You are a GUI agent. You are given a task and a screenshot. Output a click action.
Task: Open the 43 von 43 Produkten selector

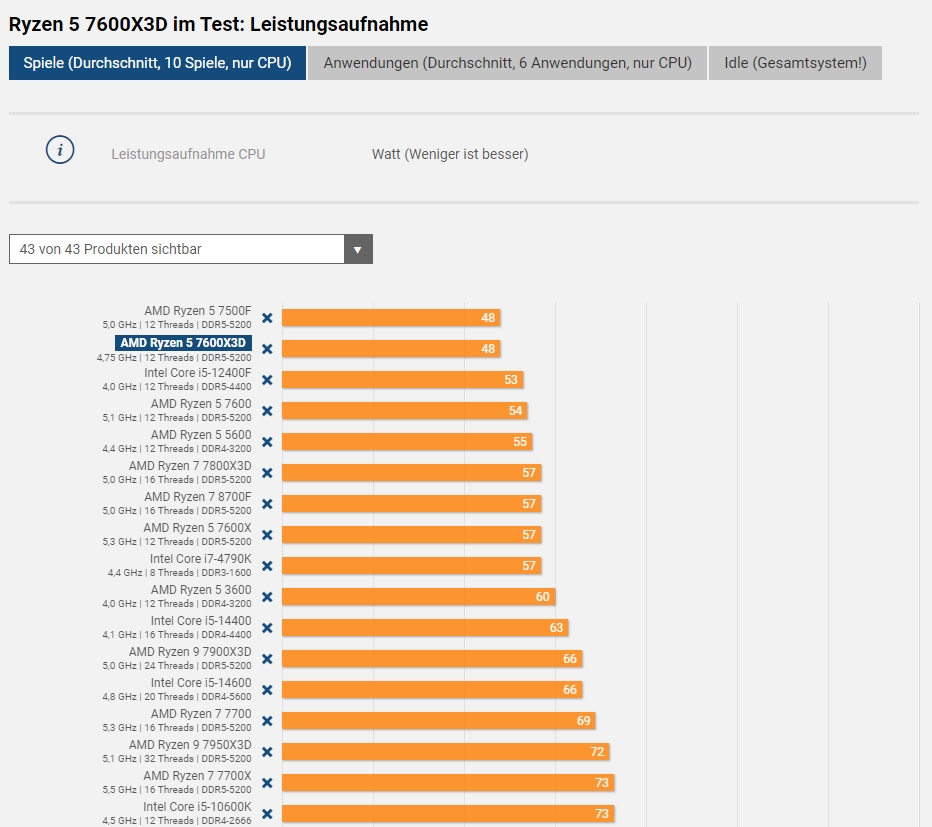(x=191, y=249)
